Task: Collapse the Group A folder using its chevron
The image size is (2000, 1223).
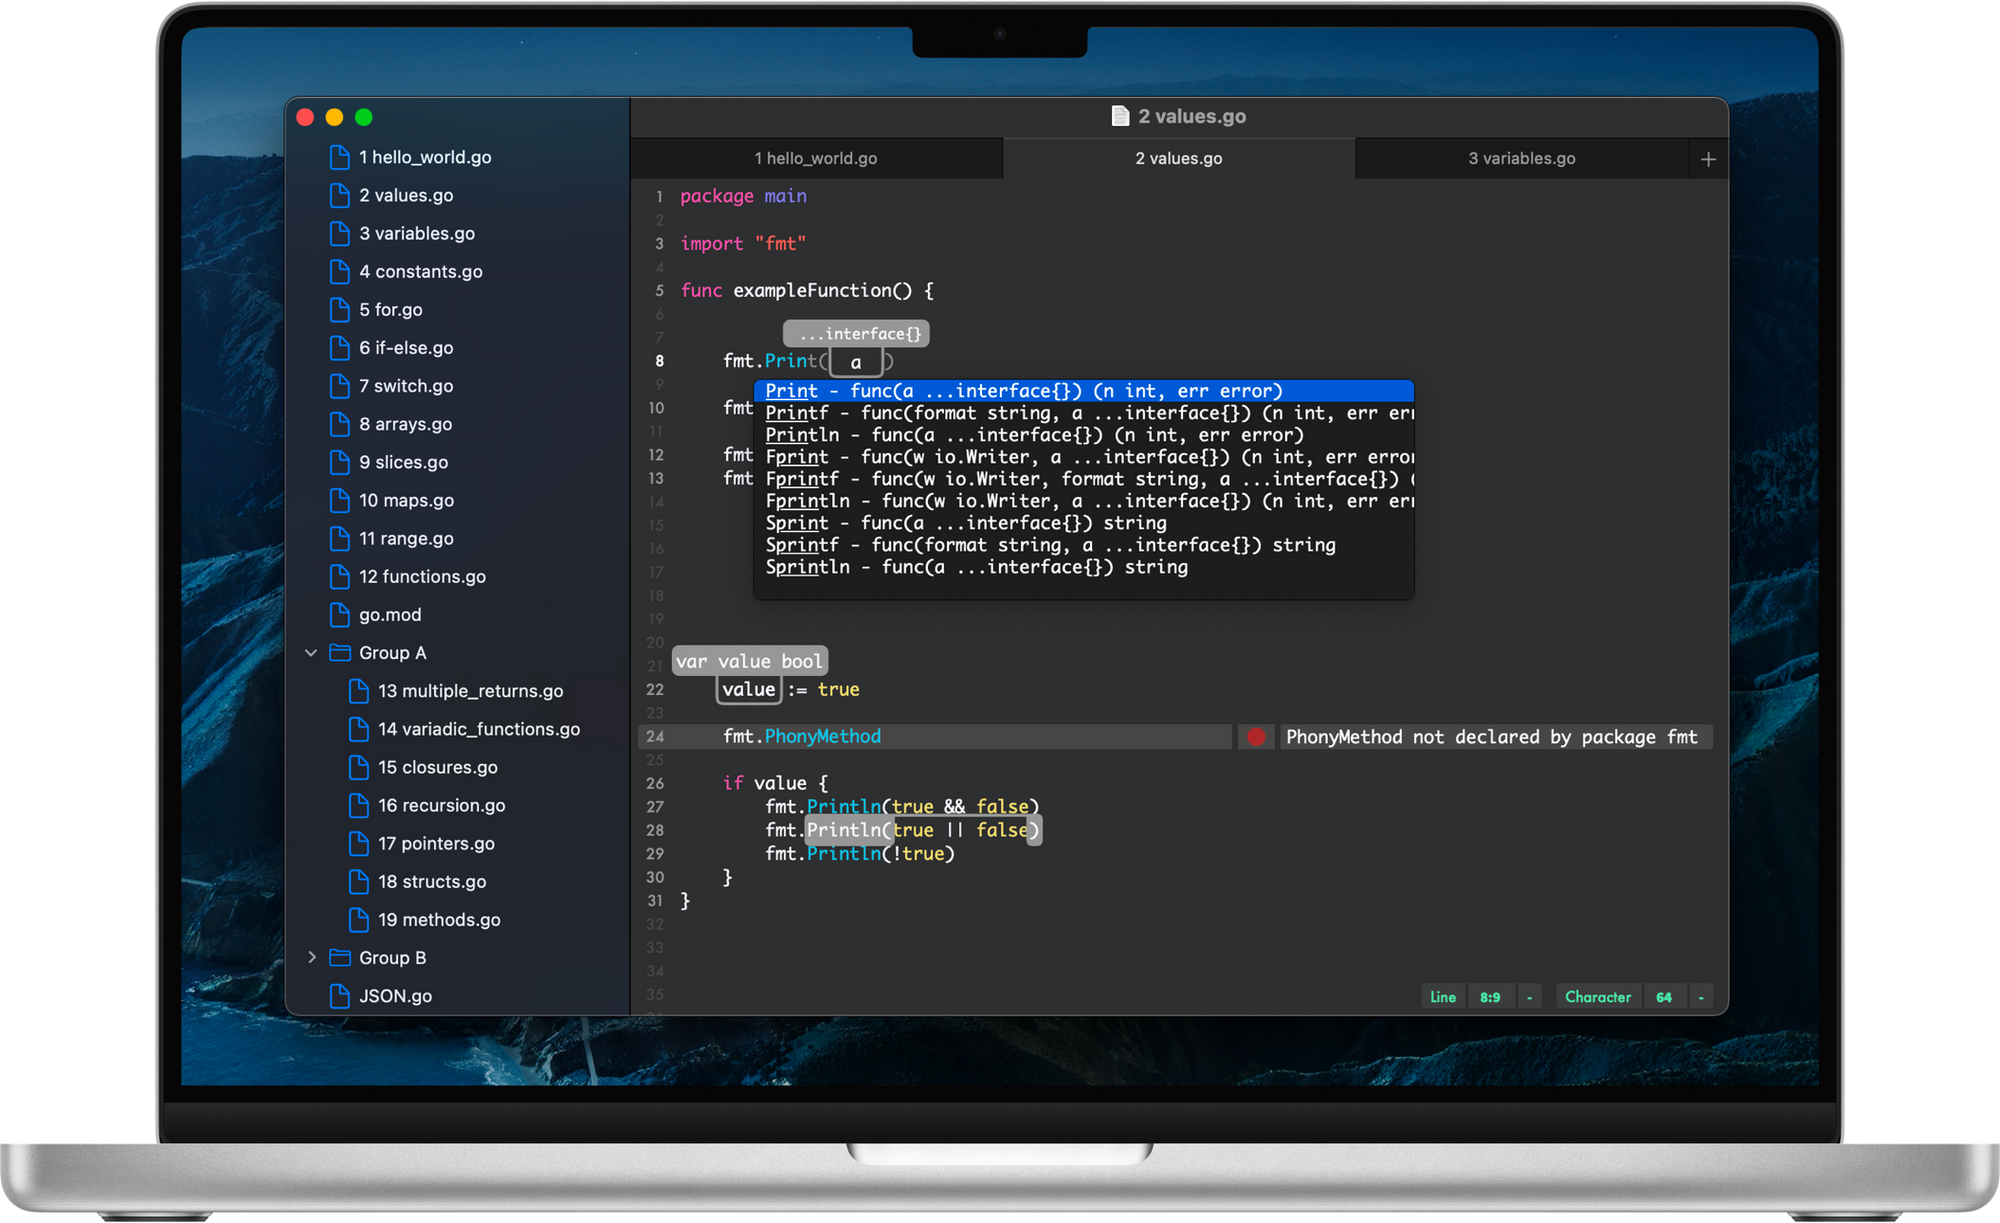Action: point(311,652)
